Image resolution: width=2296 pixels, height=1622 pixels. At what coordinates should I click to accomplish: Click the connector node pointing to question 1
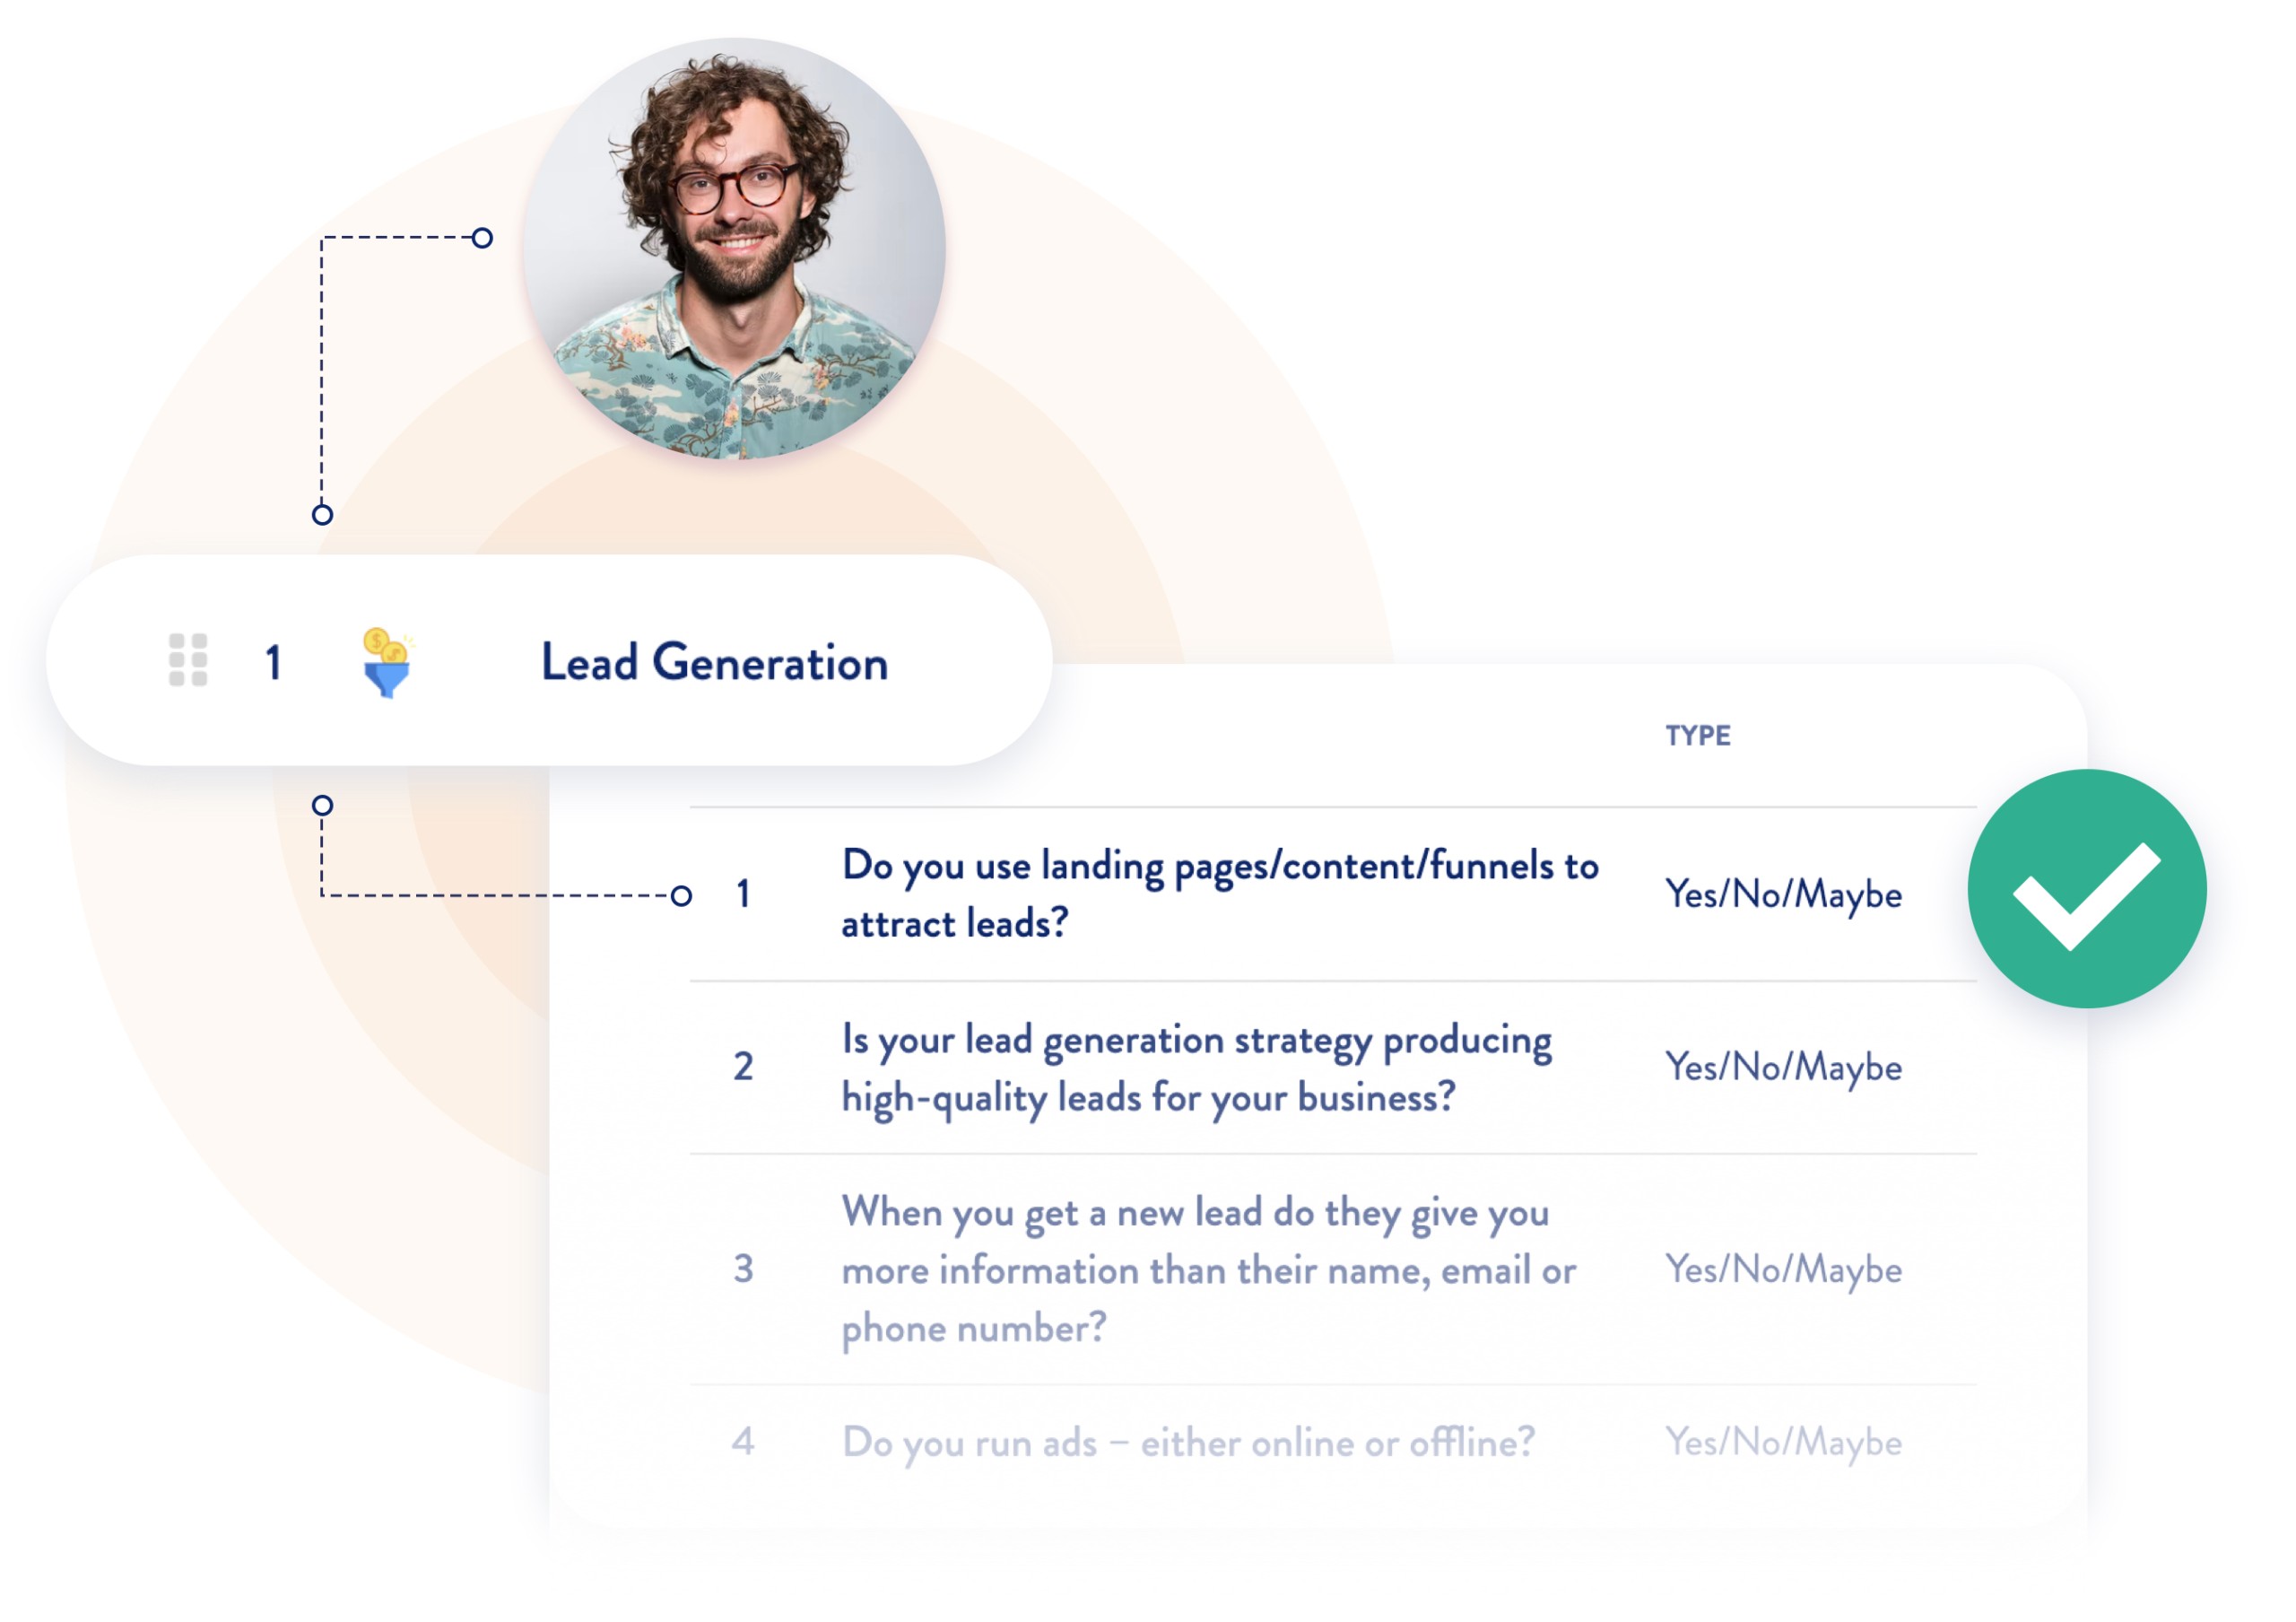point(683,896)
